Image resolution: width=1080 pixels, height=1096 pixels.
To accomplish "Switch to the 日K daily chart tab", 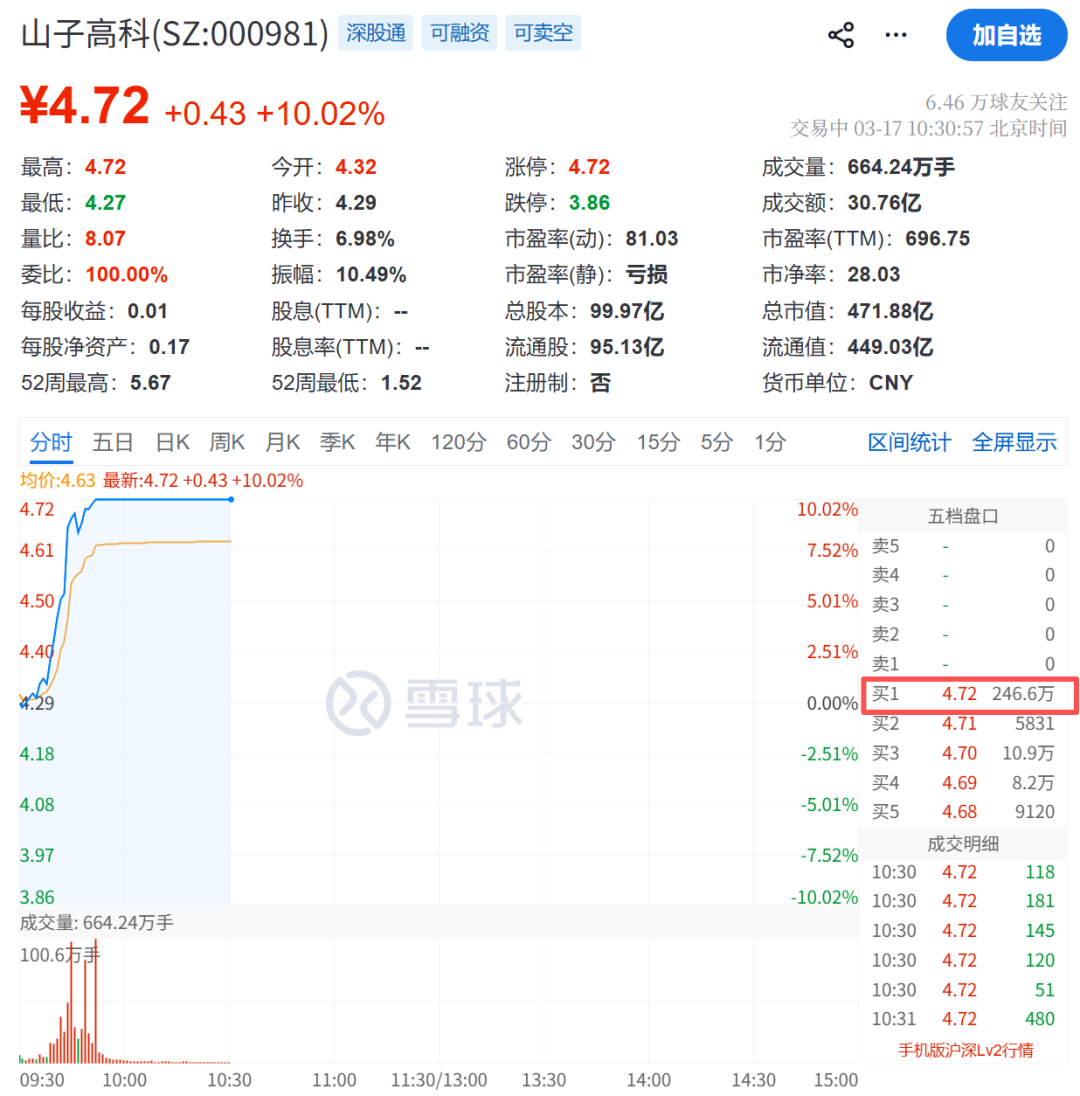I will 170,442.
